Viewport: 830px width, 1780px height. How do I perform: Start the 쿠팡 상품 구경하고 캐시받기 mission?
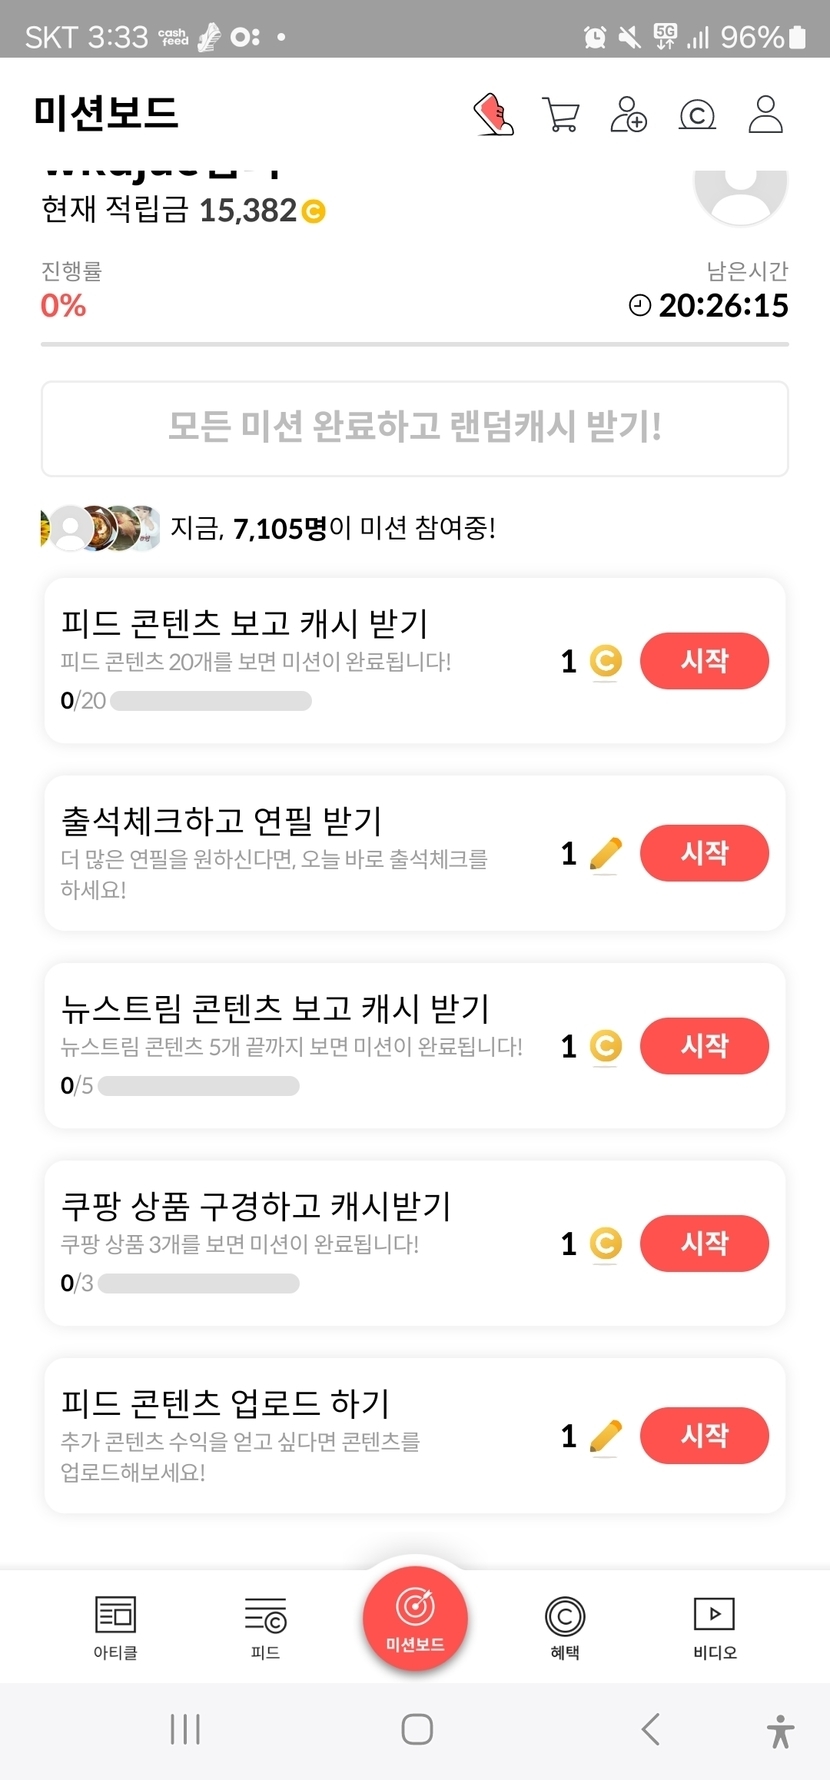704,1243
